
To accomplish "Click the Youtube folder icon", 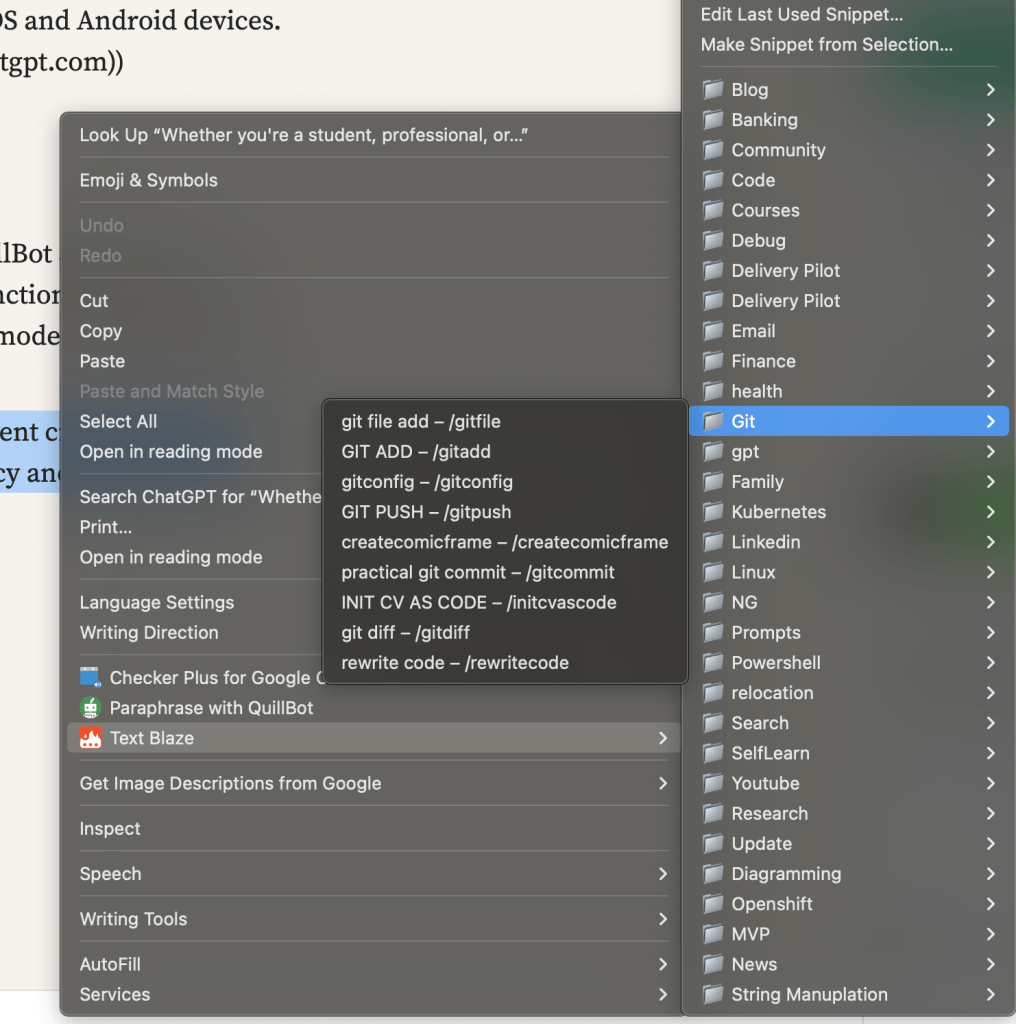I will click(x=713, y=783).
